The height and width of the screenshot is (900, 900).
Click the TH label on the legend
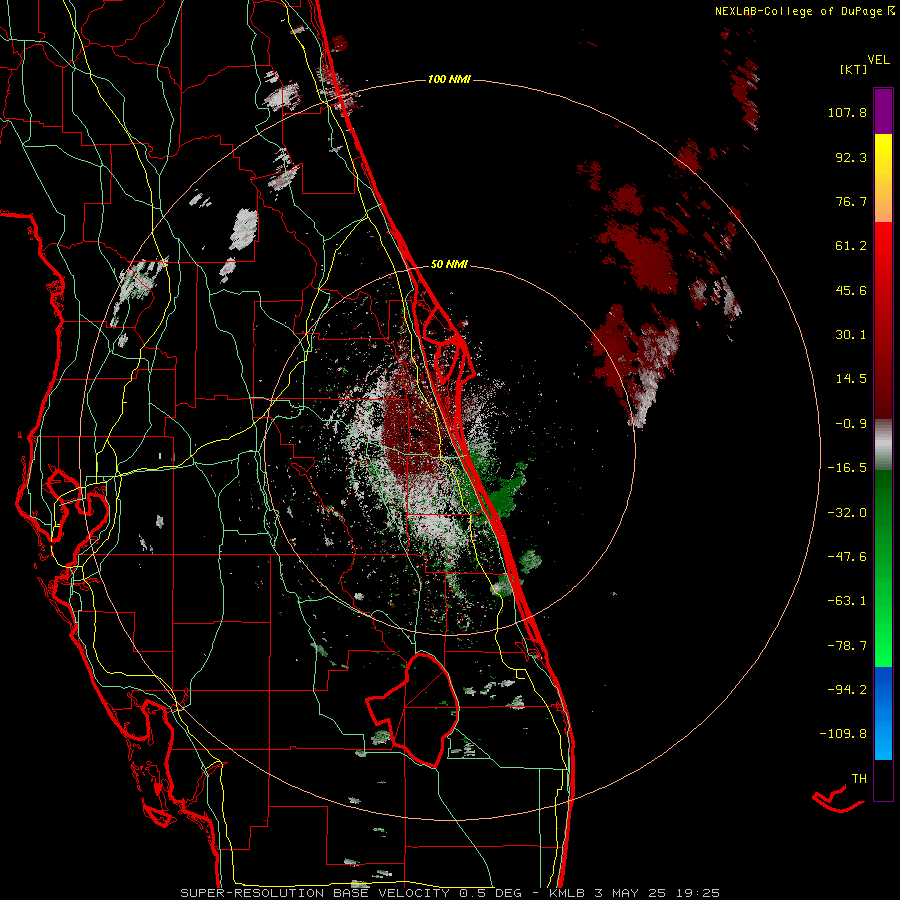pos(859,779)
